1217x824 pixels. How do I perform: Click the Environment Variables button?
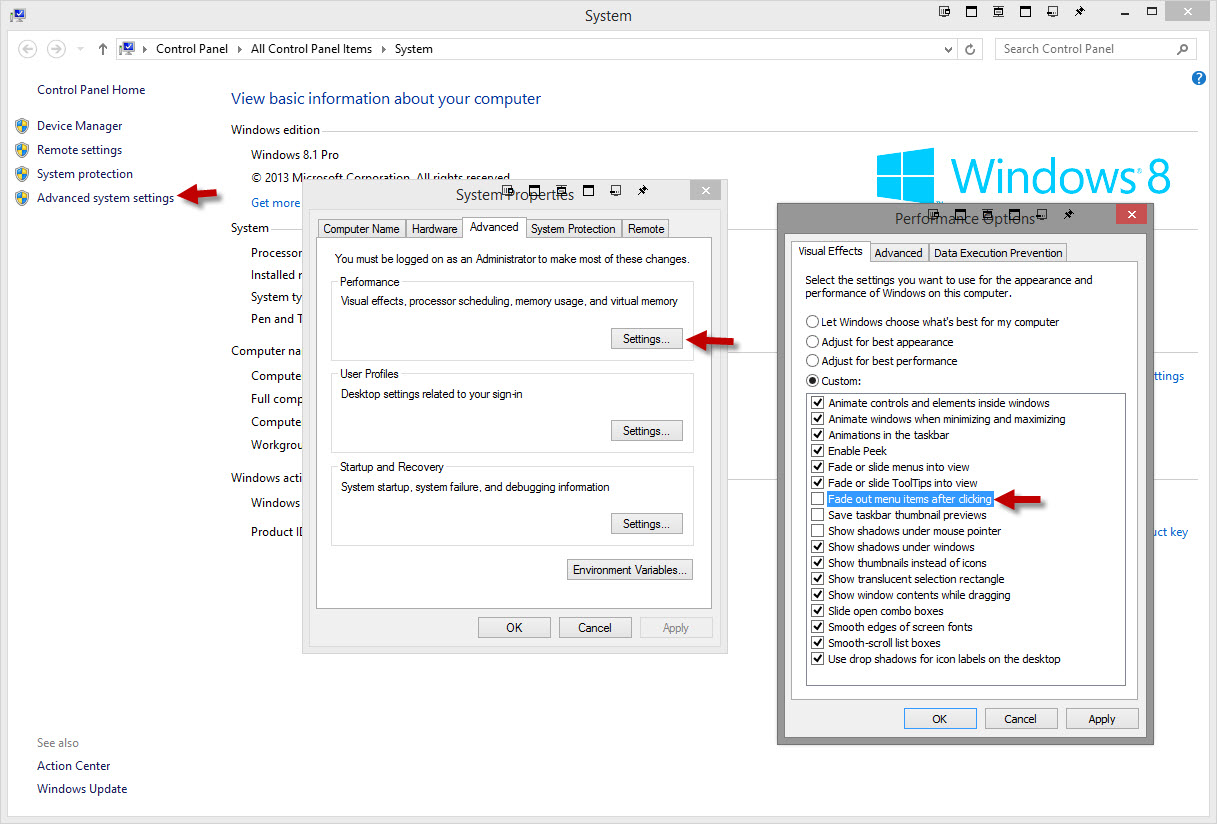point(629,570)
